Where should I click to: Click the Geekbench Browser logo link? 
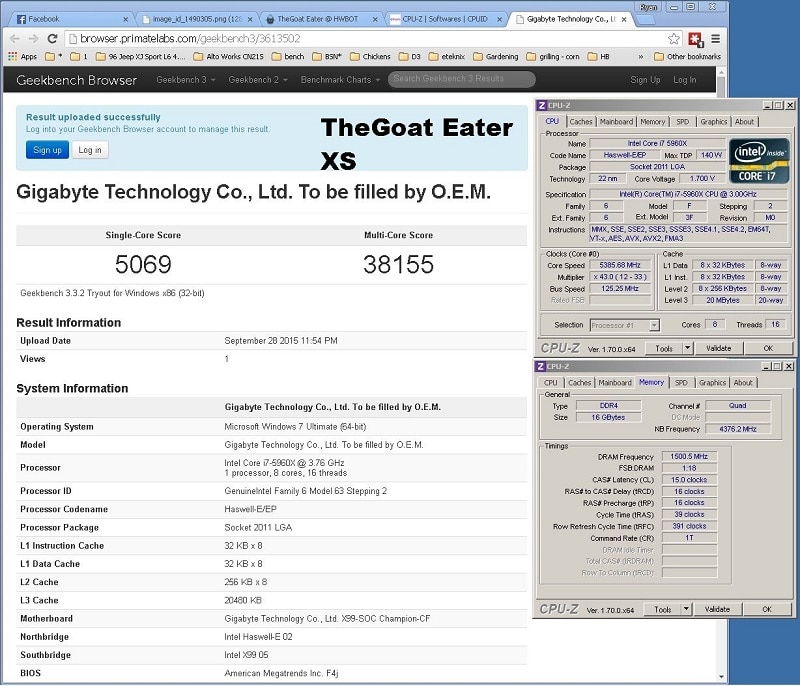coord(77,80)
